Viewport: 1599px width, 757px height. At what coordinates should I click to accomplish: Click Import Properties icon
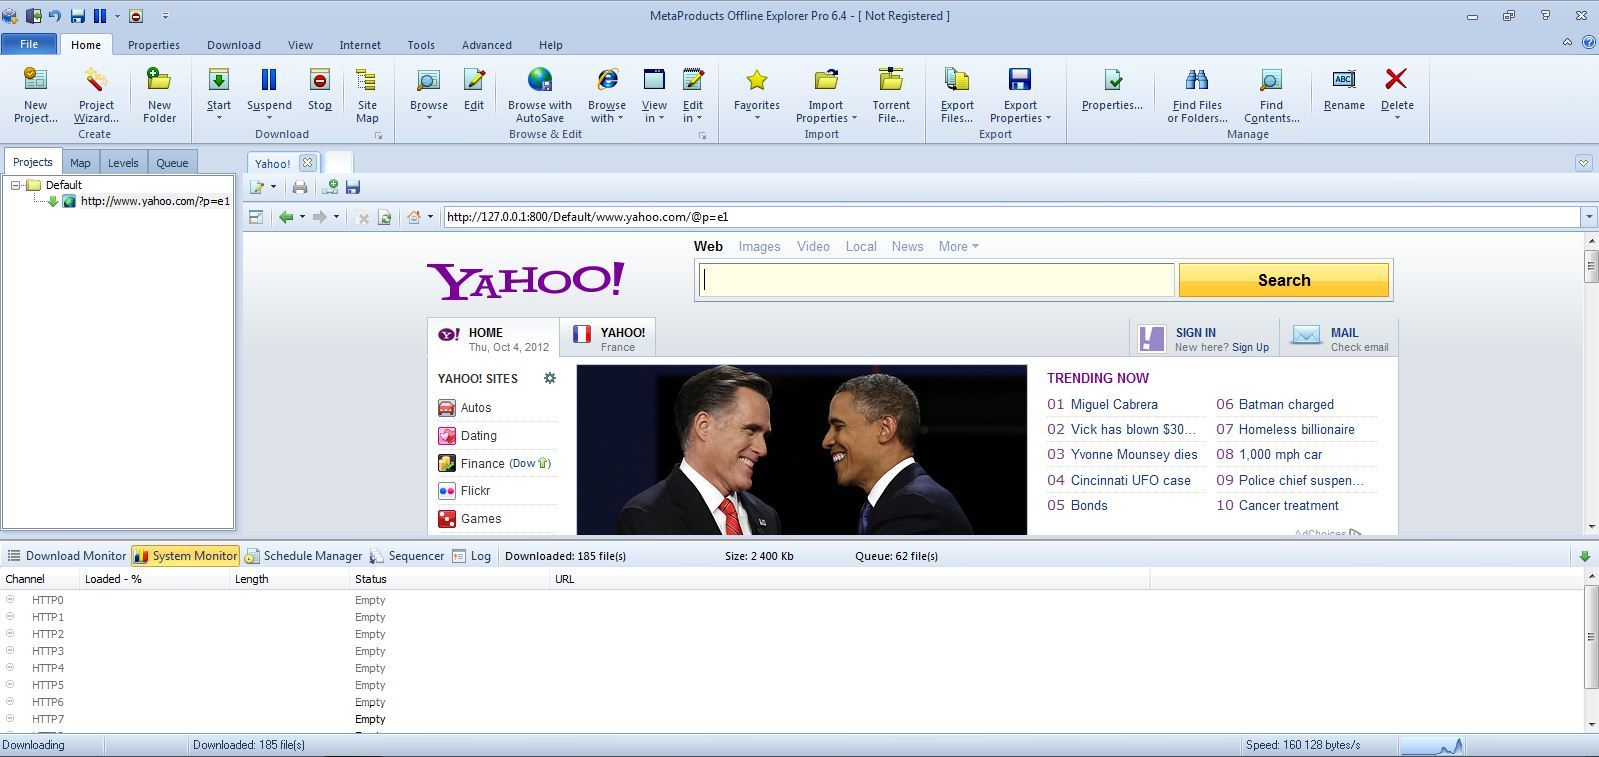[826, 80]
